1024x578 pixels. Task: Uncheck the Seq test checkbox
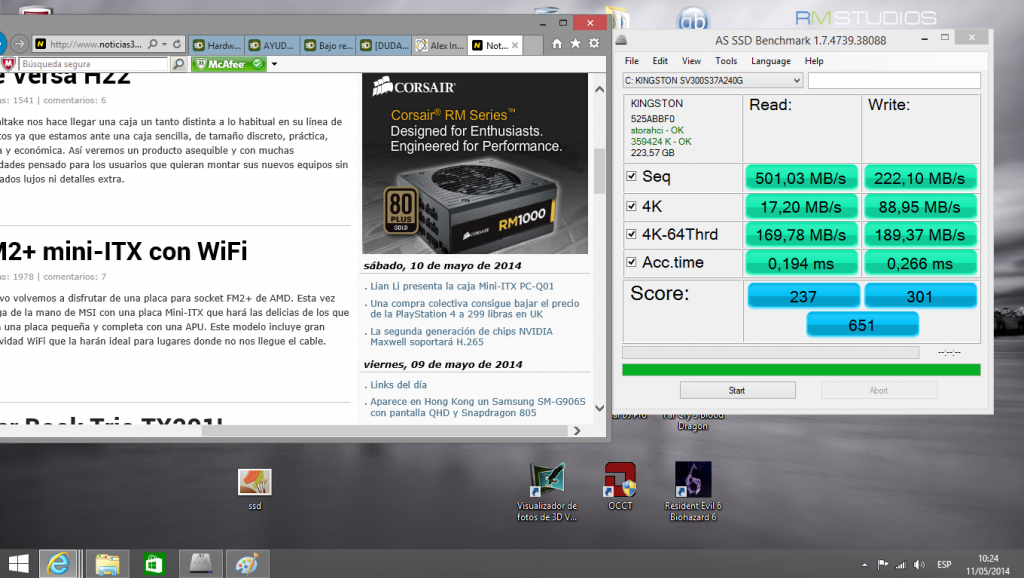tap(632, 176)
